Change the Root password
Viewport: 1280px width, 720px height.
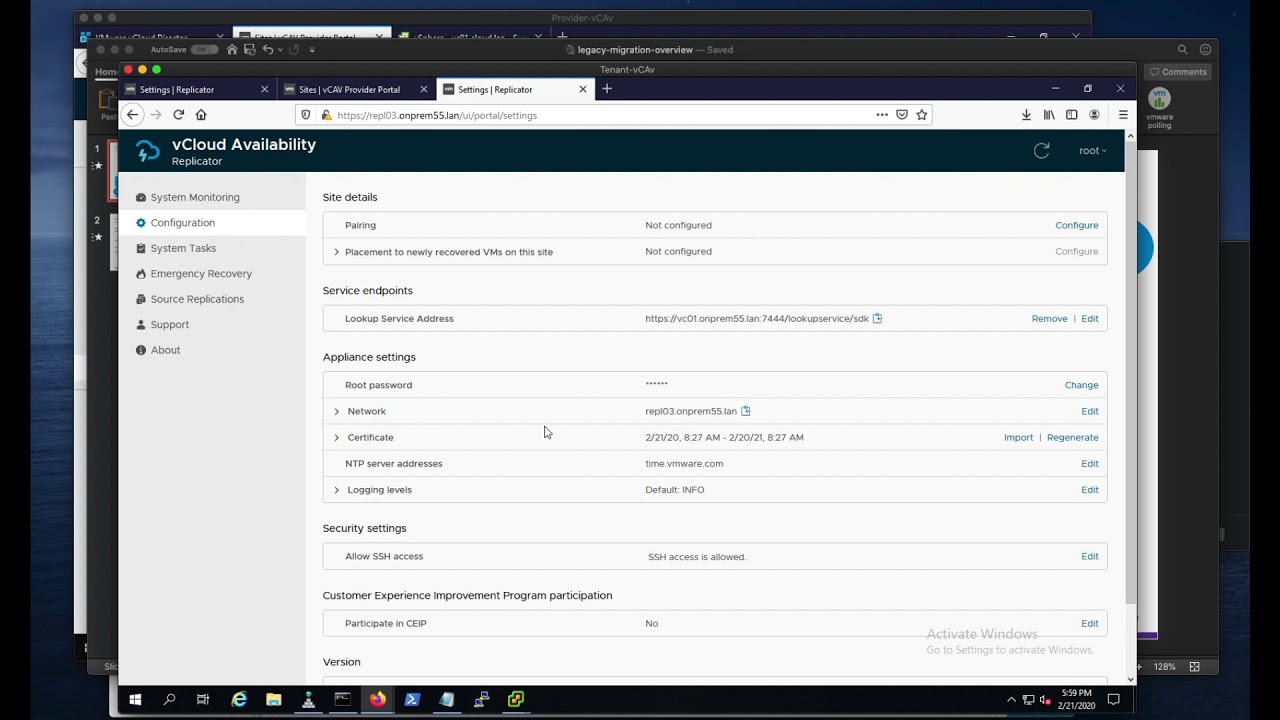pyautogui.click(x=1081, y=385)
